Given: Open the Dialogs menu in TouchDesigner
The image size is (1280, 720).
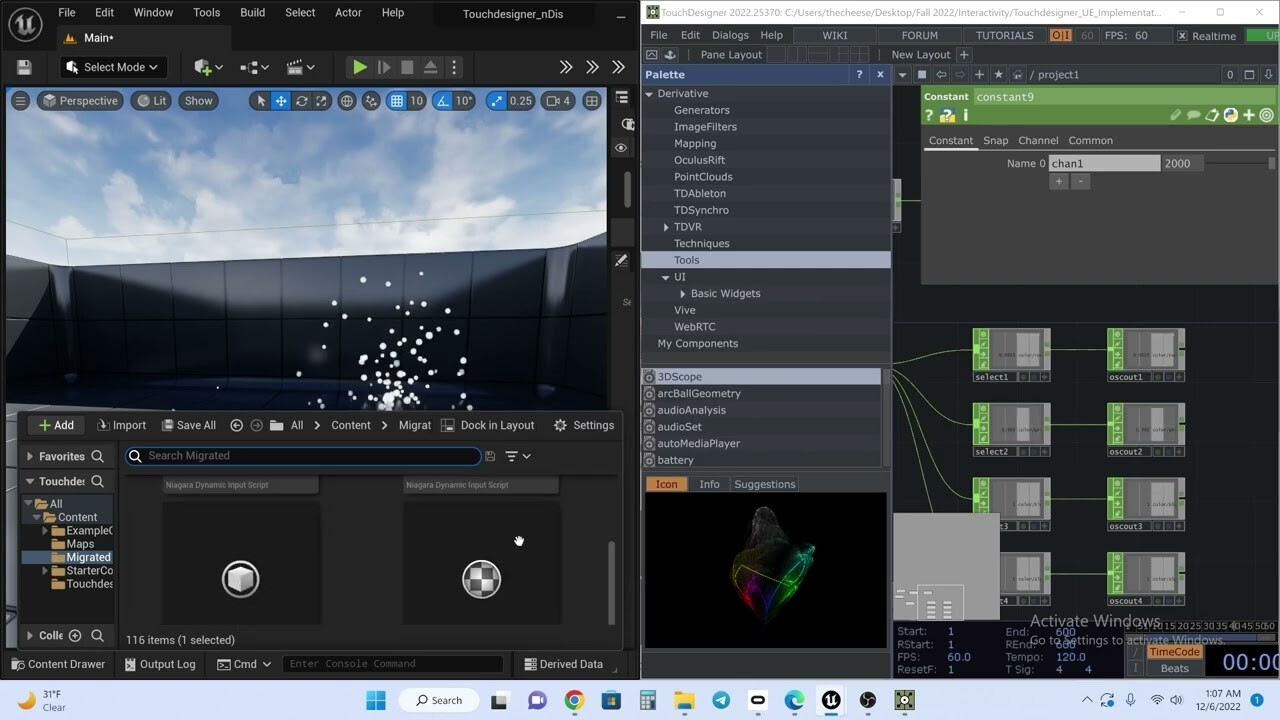Looking at the screenshot, I should tap(730, 34).
